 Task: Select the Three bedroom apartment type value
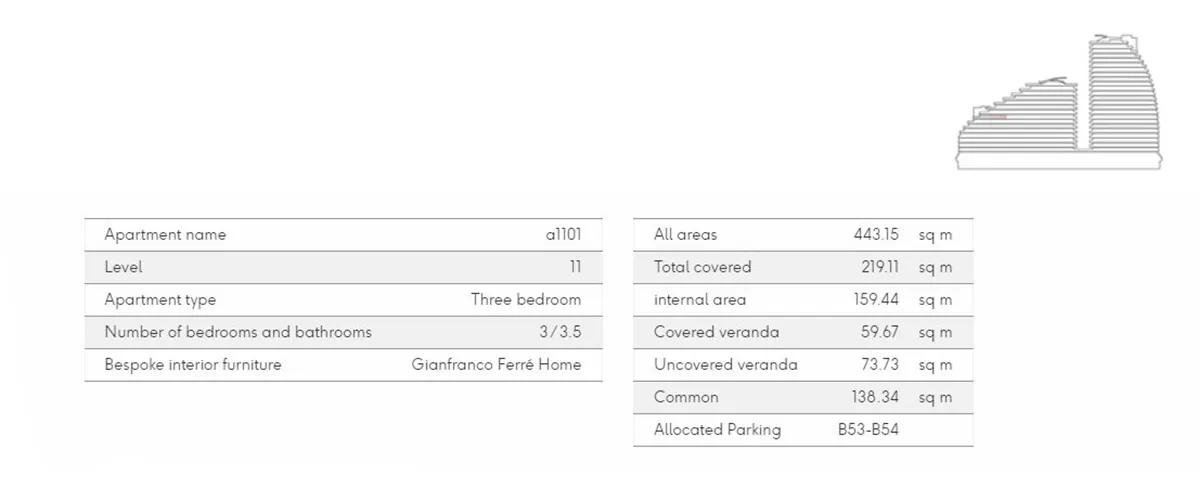[x=526, y=300]
